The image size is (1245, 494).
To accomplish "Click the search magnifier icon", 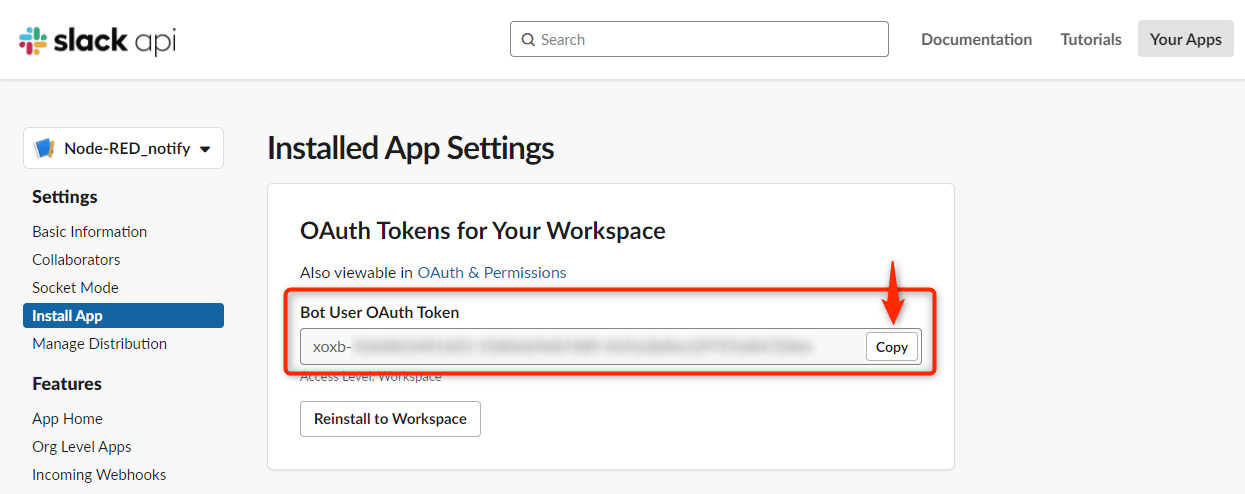I will point(528,40).
